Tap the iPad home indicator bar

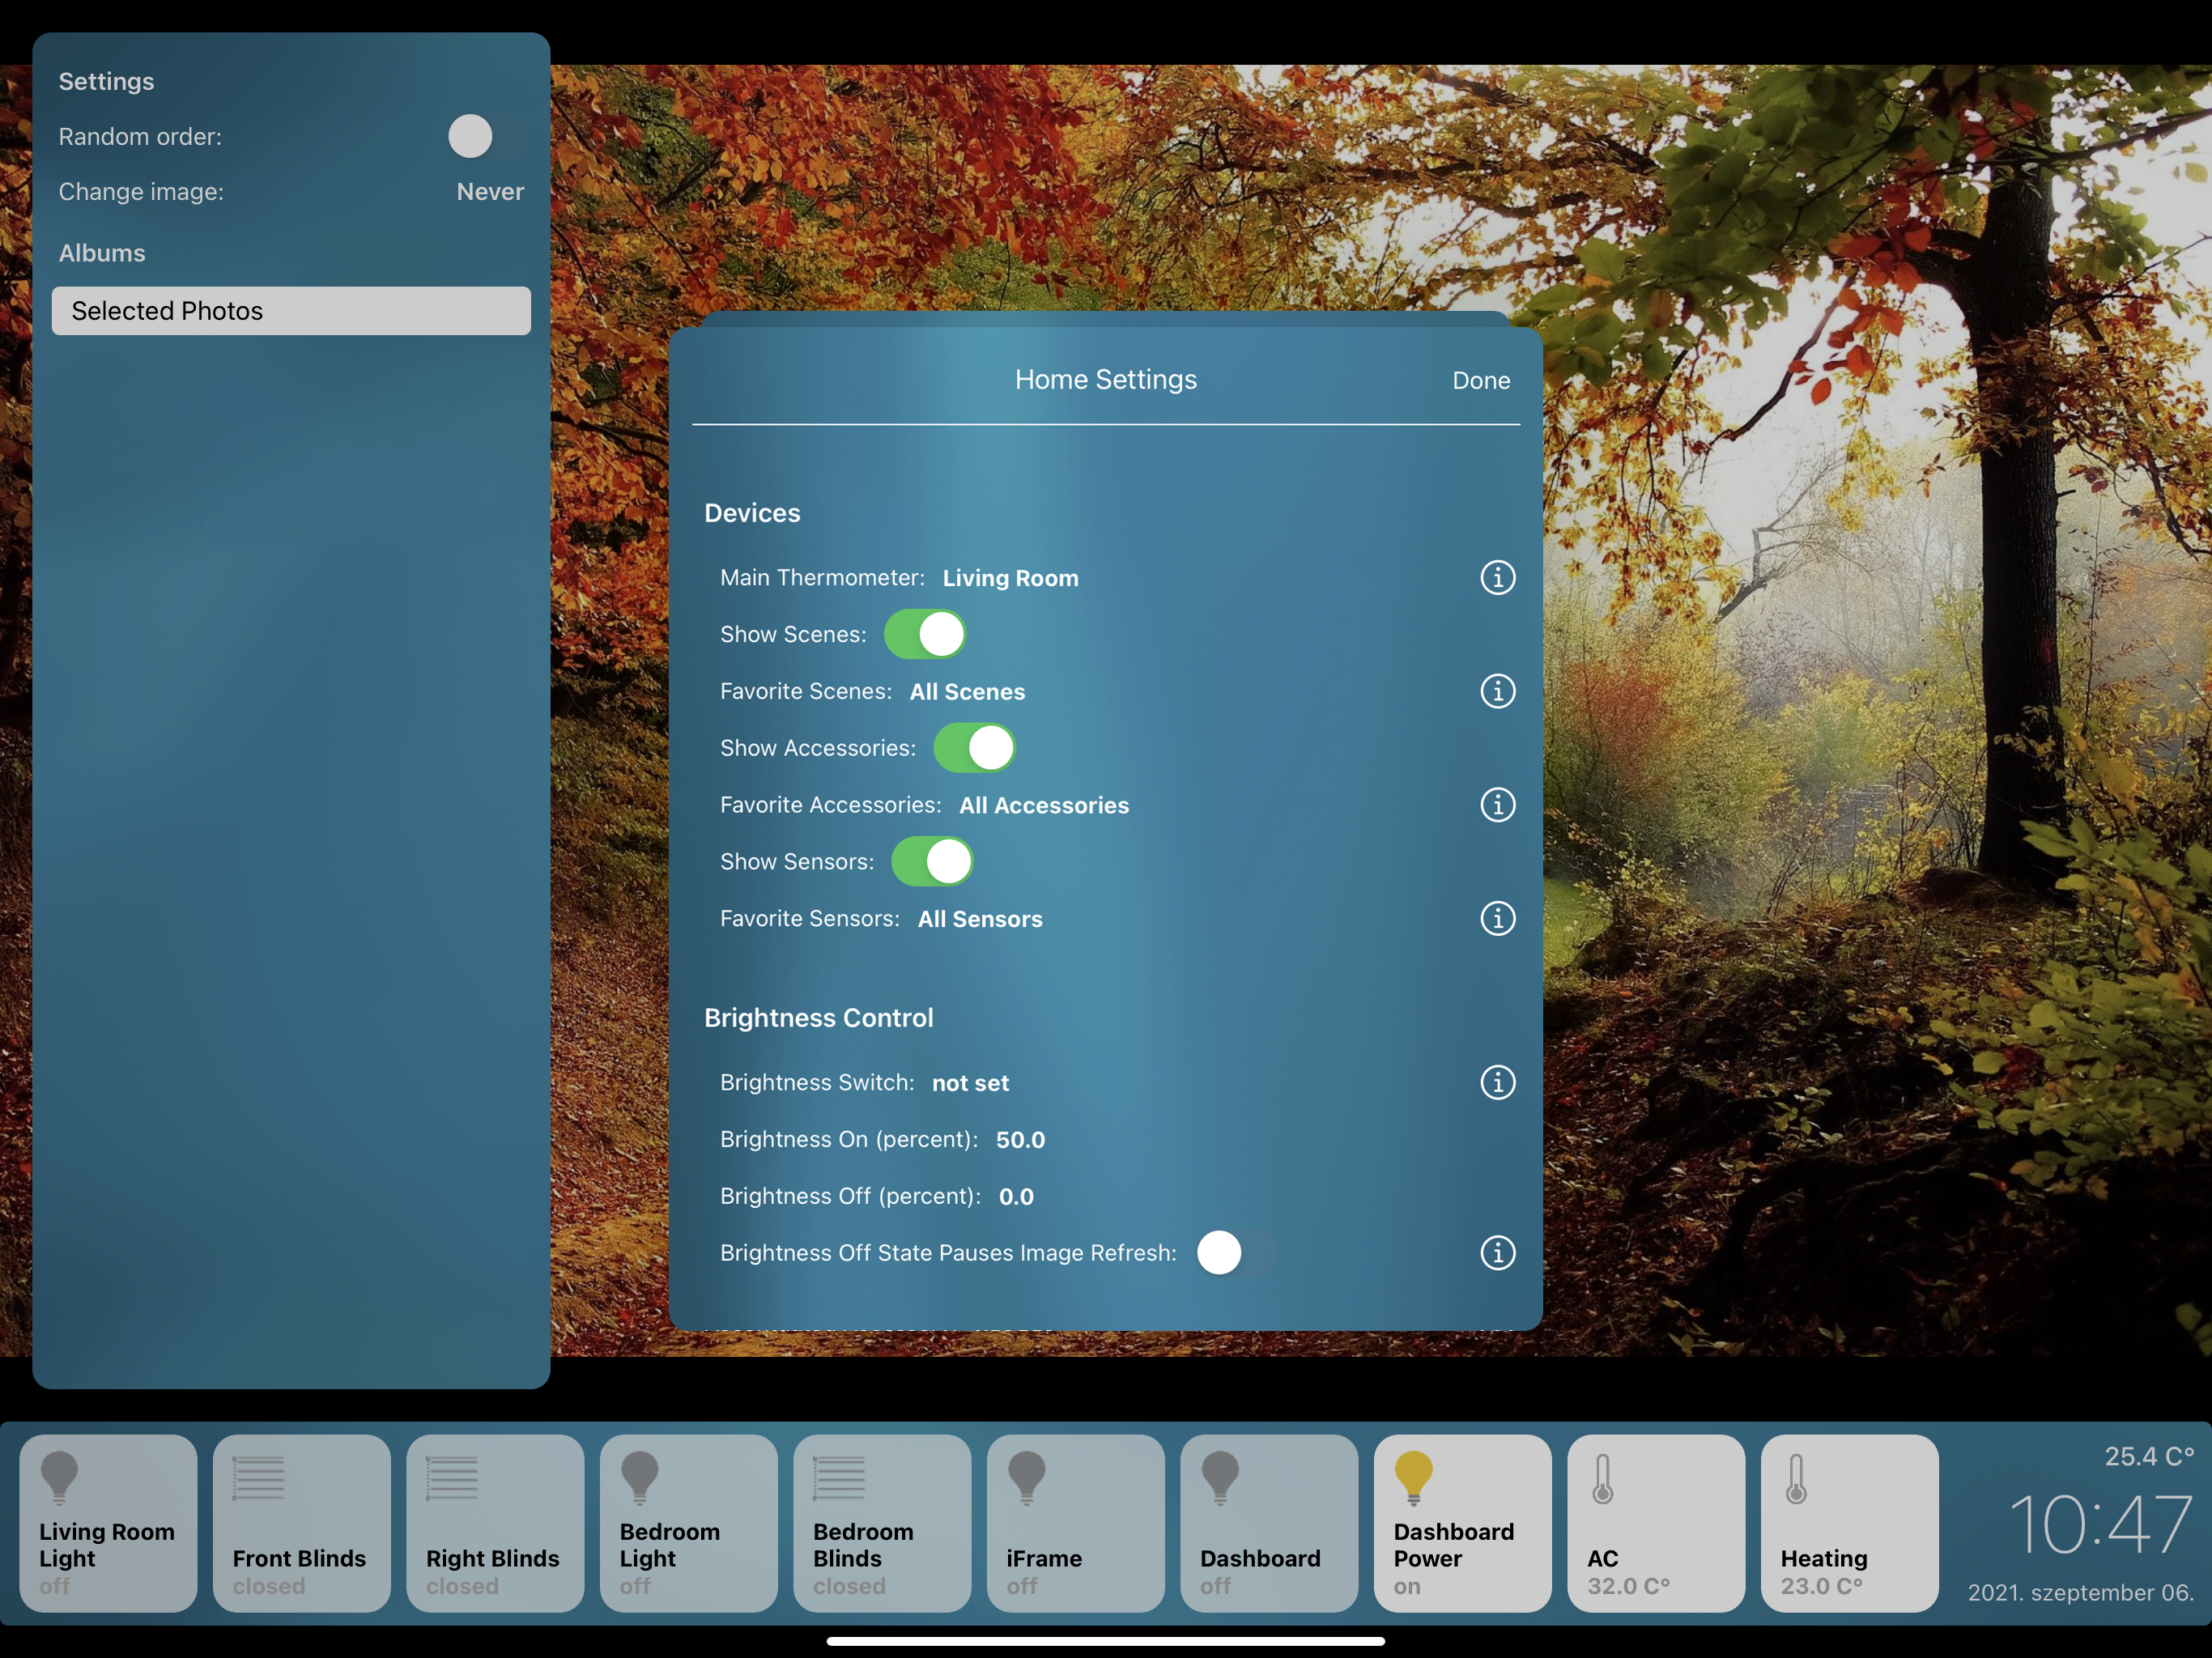(x=1106, y=1641)
